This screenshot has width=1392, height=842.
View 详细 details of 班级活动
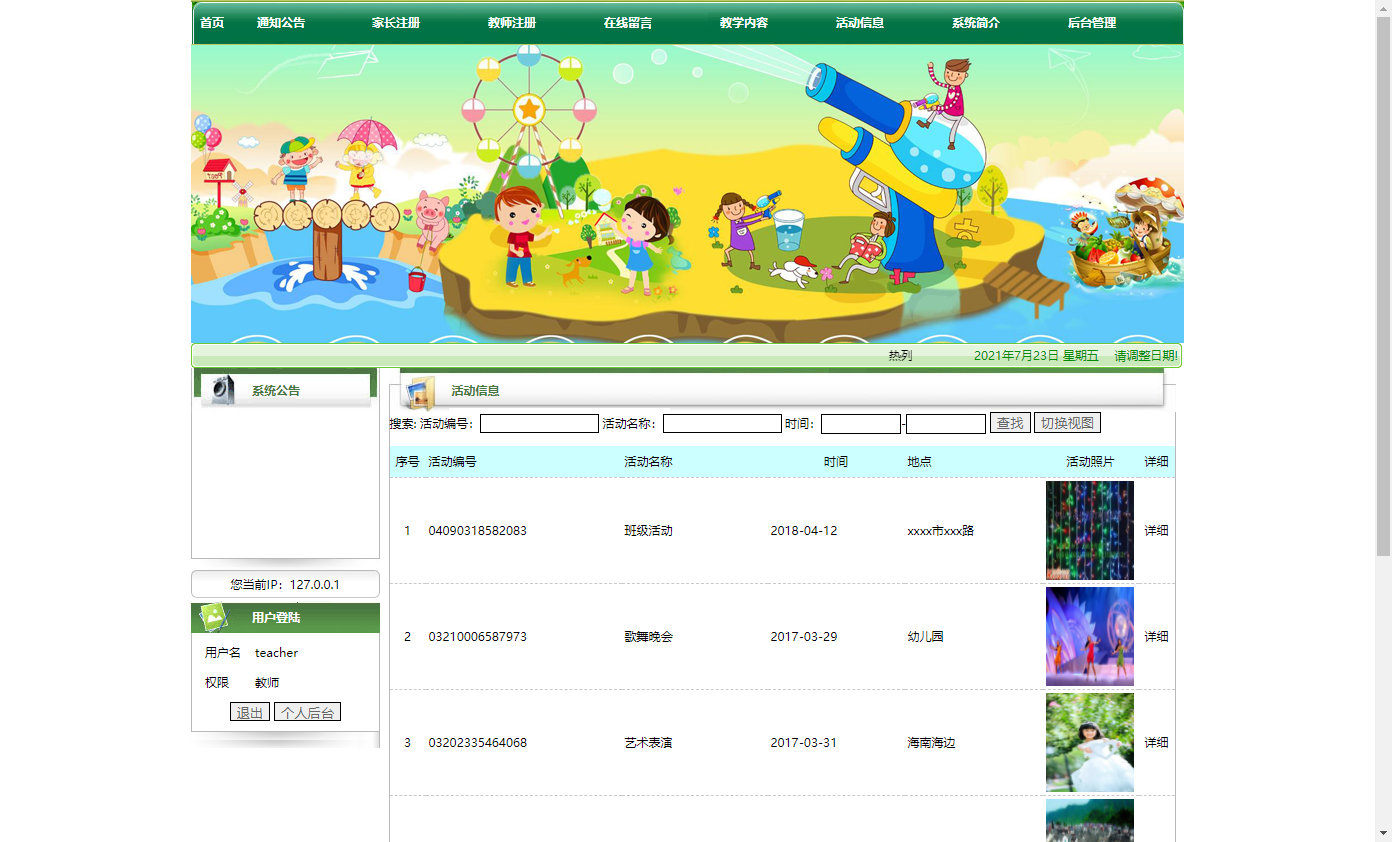coord(1156,530)
